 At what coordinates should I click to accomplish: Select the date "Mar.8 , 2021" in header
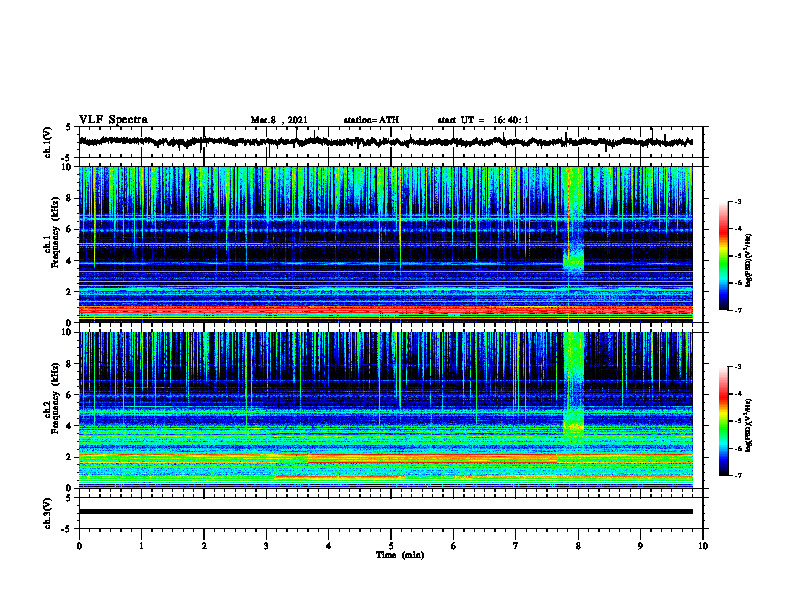pyautogui.click(x=279, y=120)
